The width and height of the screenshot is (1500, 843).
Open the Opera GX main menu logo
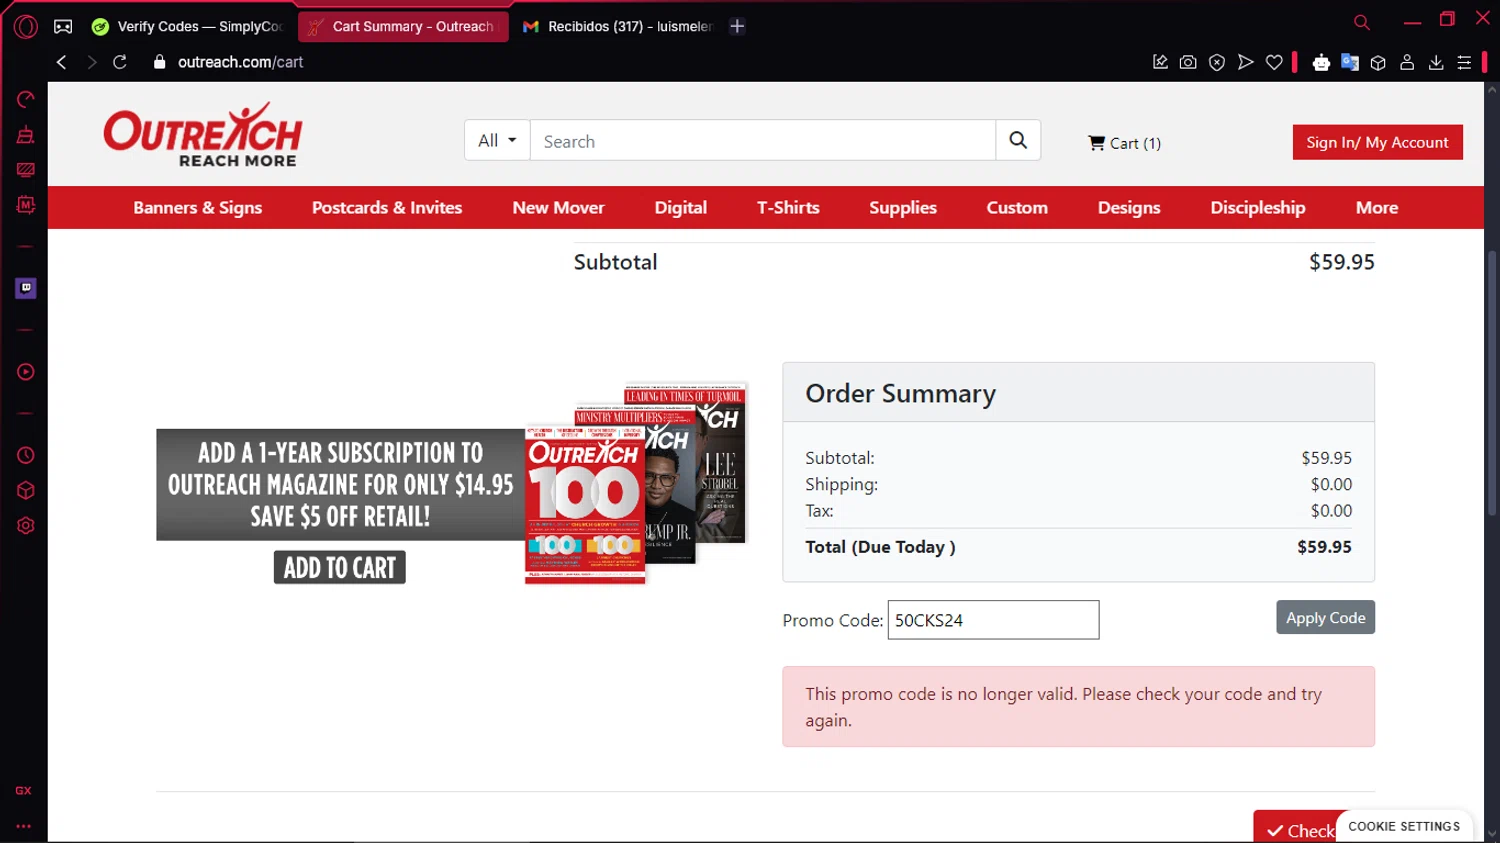(x=26, y=27)
